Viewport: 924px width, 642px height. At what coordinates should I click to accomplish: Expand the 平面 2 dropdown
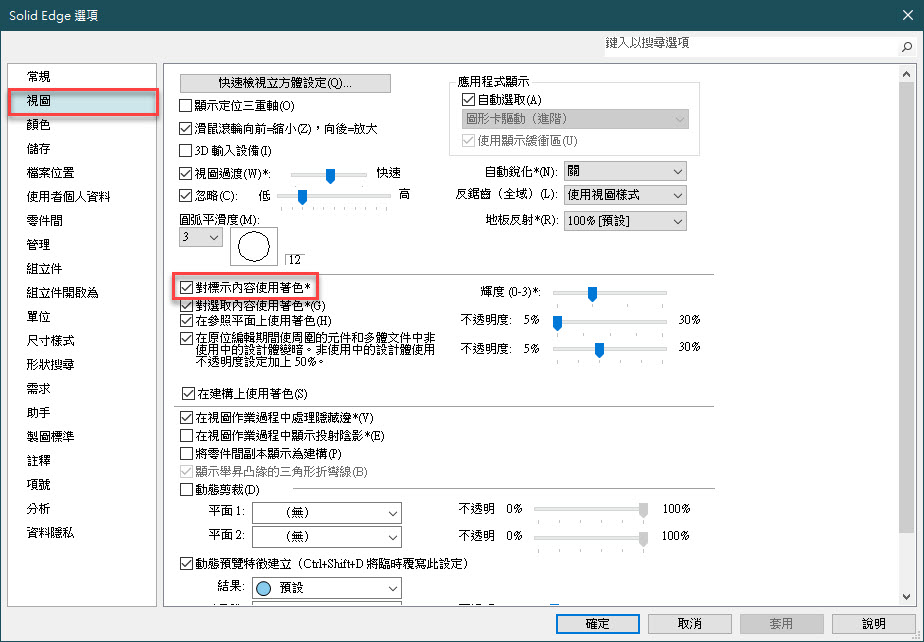[327, 537]
